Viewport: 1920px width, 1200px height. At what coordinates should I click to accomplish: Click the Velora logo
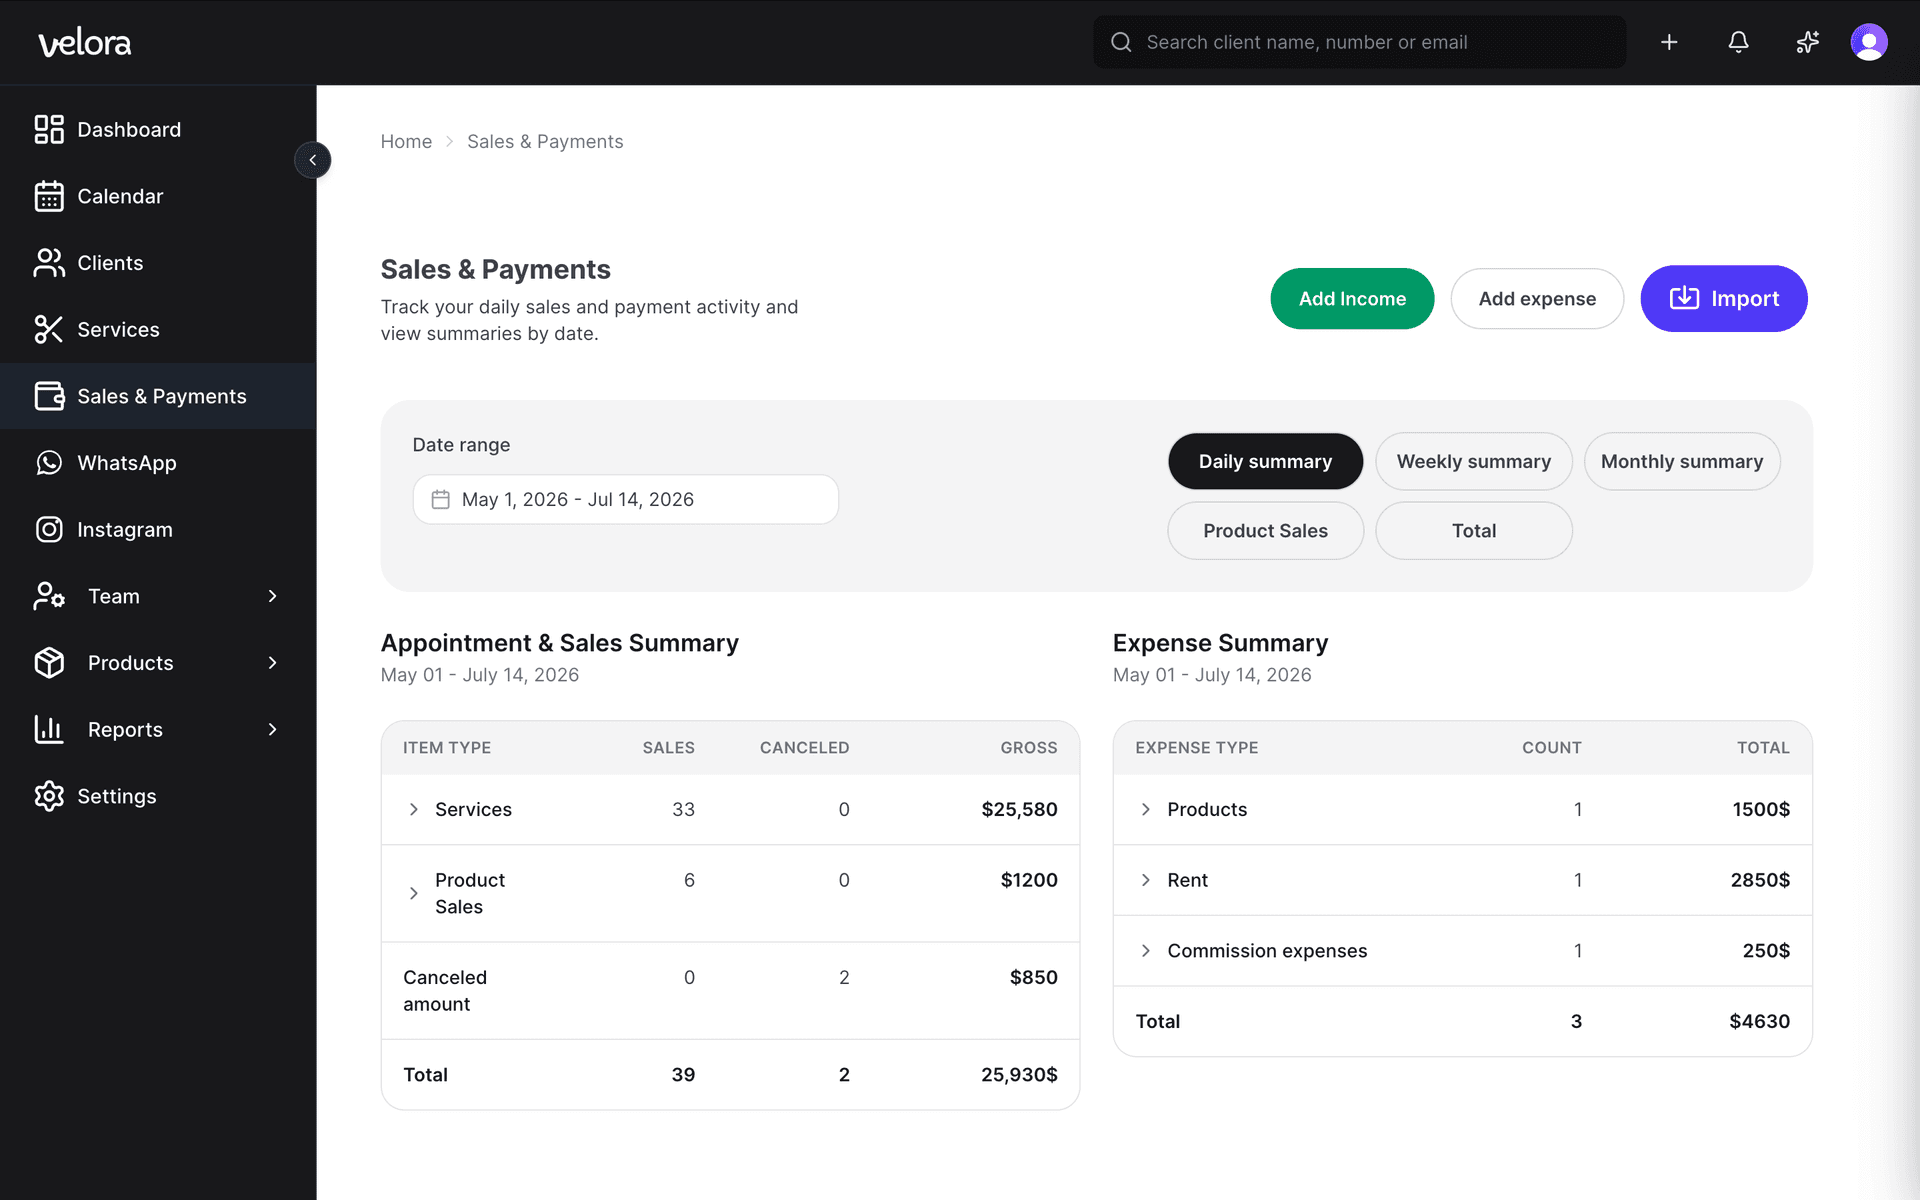(x=84, y=42)
